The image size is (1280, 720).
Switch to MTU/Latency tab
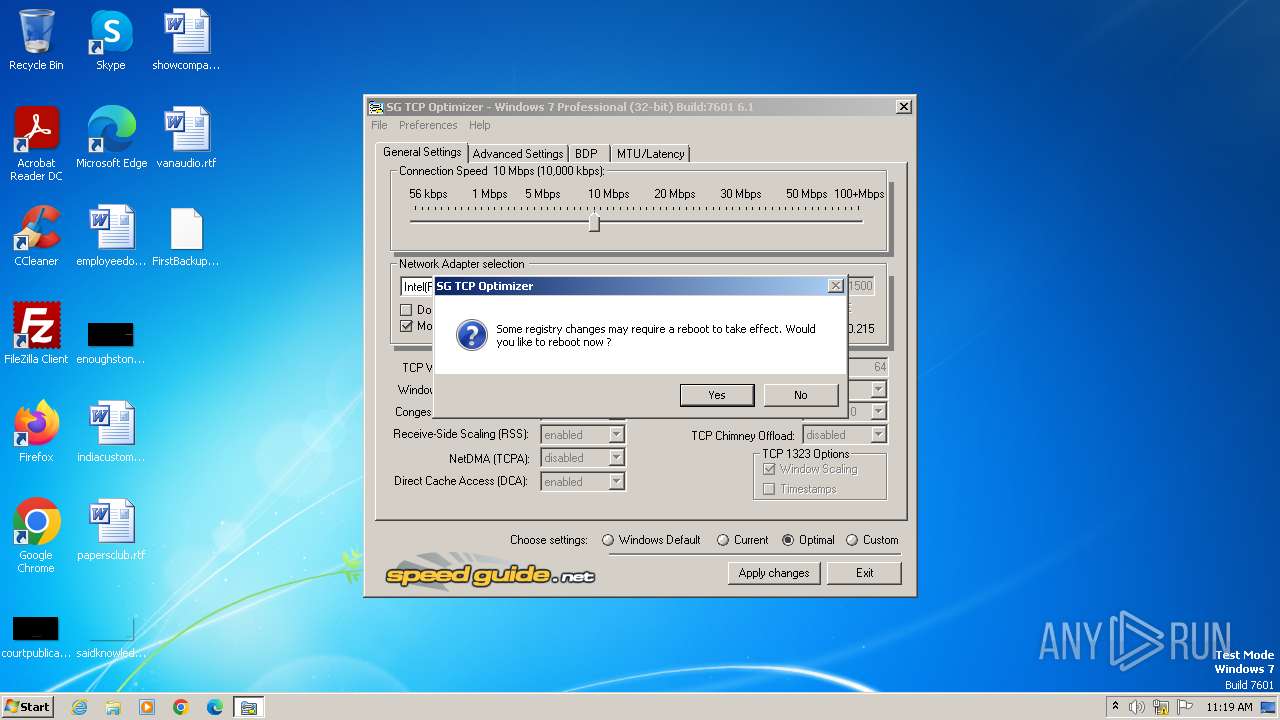651,154
